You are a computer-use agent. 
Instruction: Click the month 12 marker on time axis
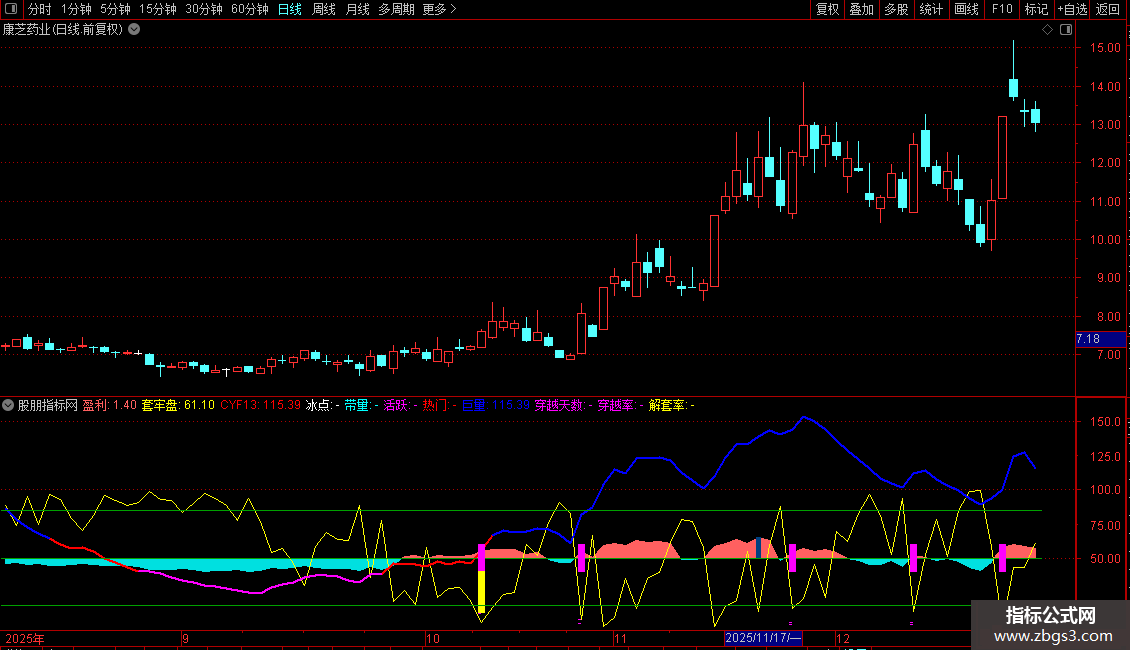point(842,638)
